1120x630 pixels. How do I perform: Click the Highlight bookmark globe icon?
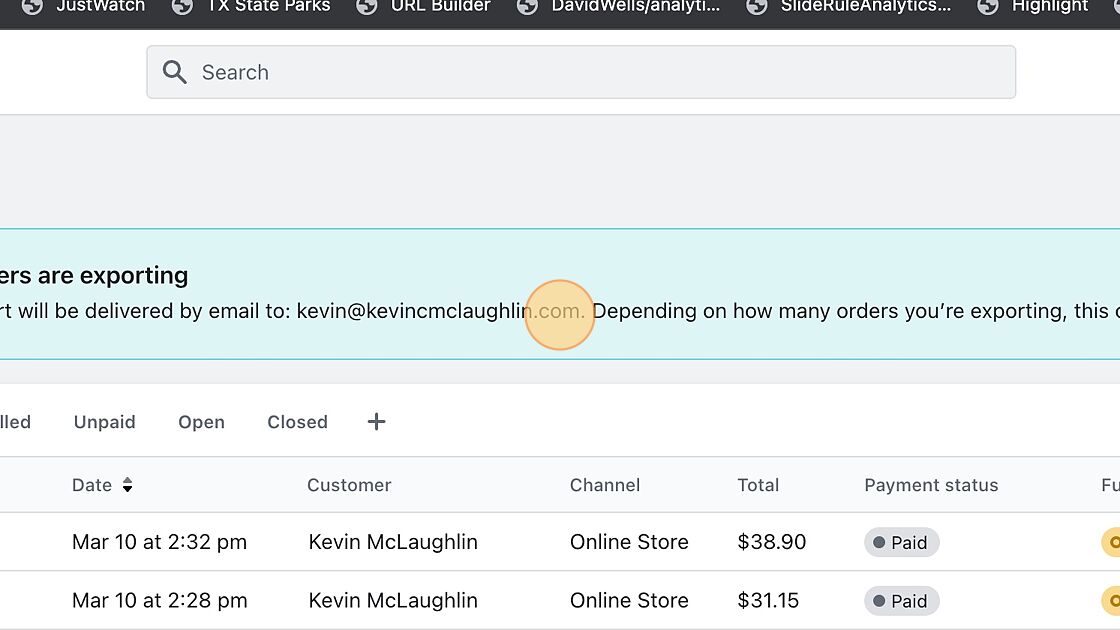click(988, 7)
